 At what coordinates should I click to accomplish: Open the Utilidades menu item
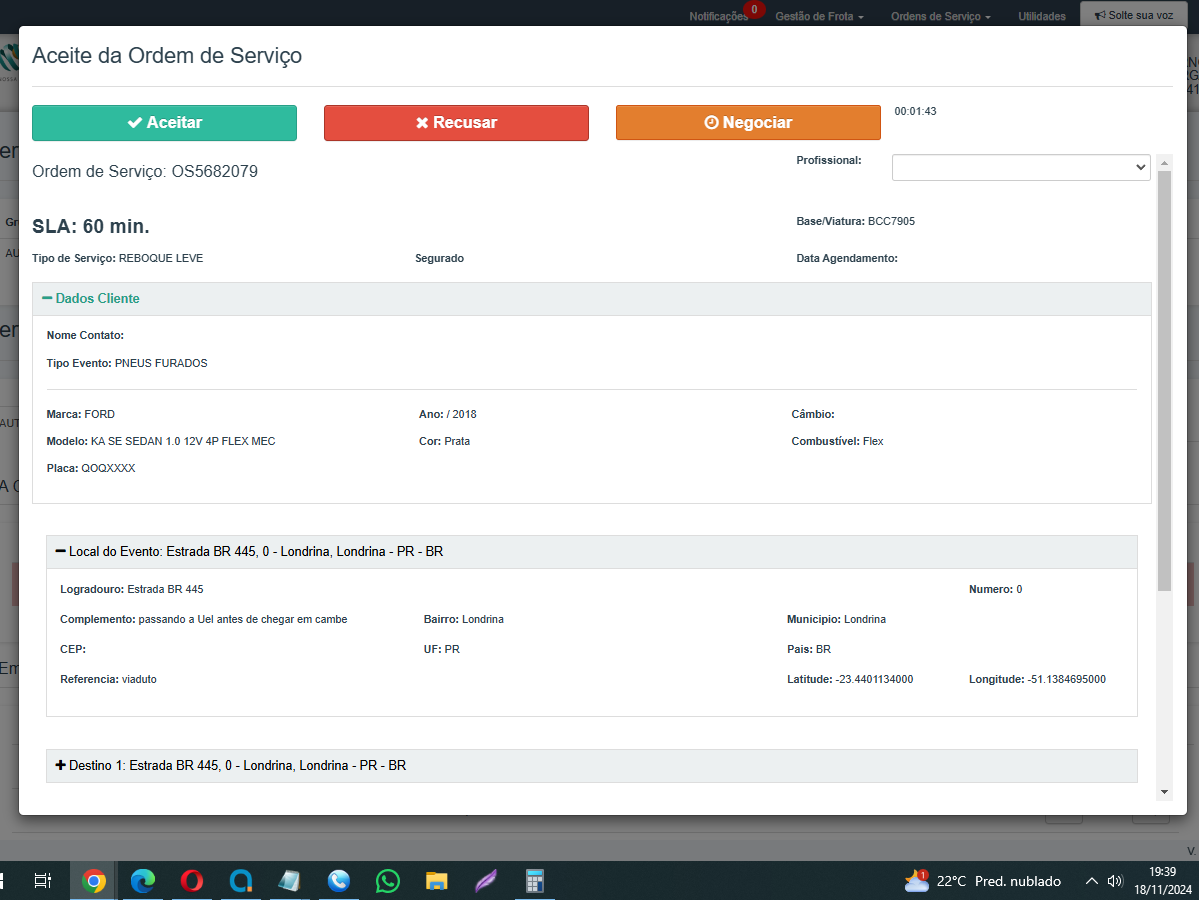click(1041, 16)
